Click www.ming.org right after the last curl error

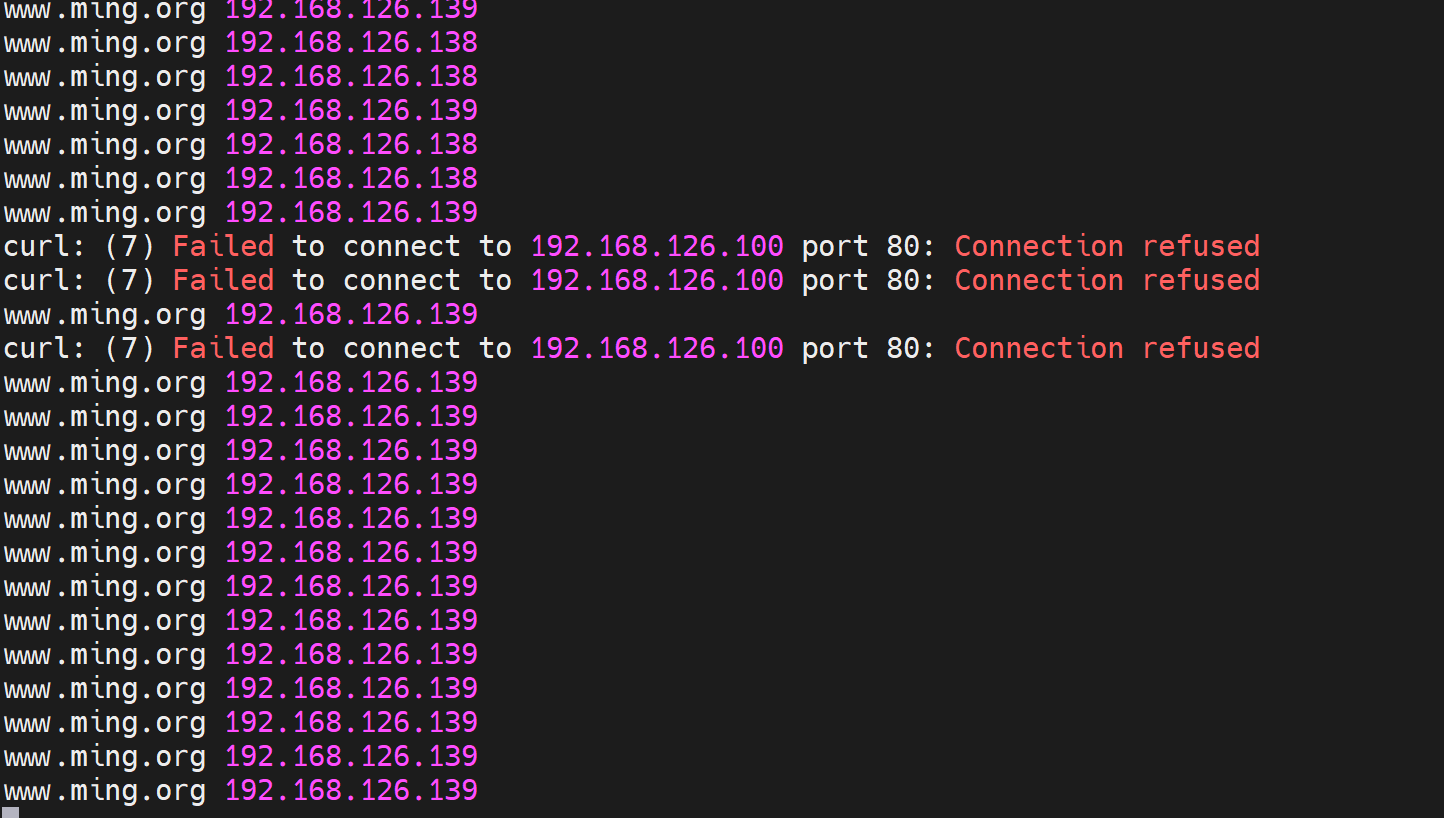pyautogui.click(x=105, y=382)
